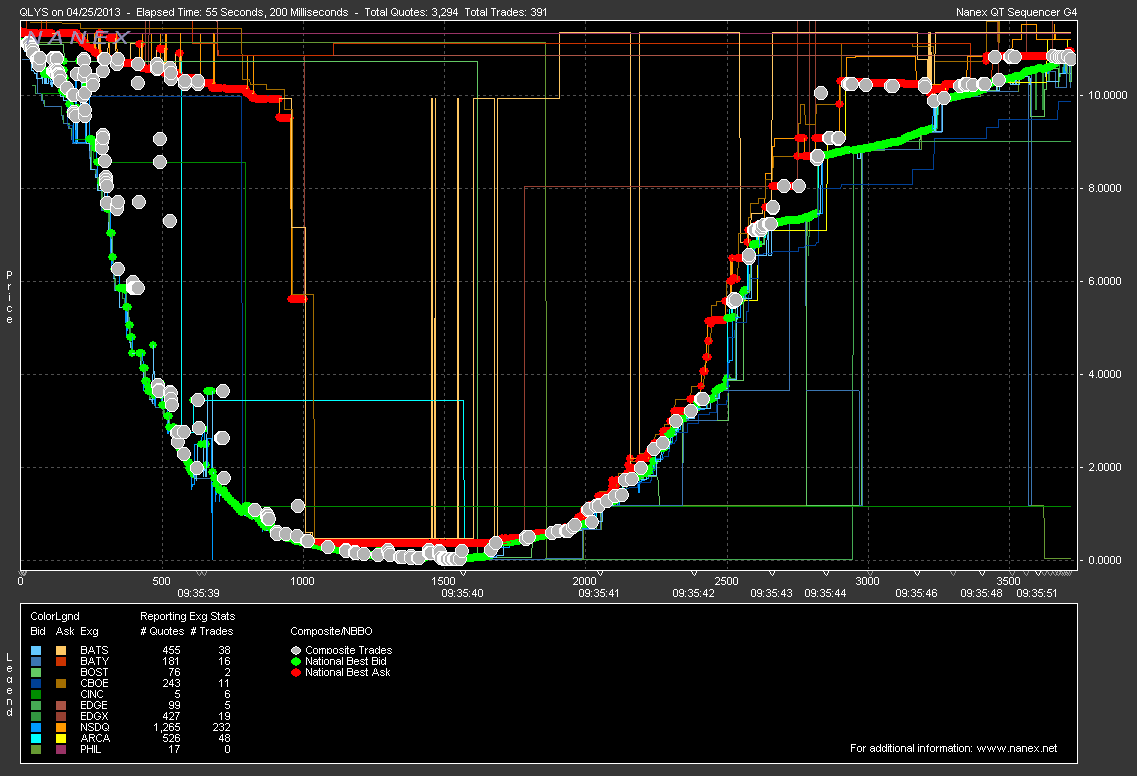Image resolution: width=1137 pixels, height=776 pixels.
Task: Click the 'National Best Bid' legend label
Action: (346, 661)
